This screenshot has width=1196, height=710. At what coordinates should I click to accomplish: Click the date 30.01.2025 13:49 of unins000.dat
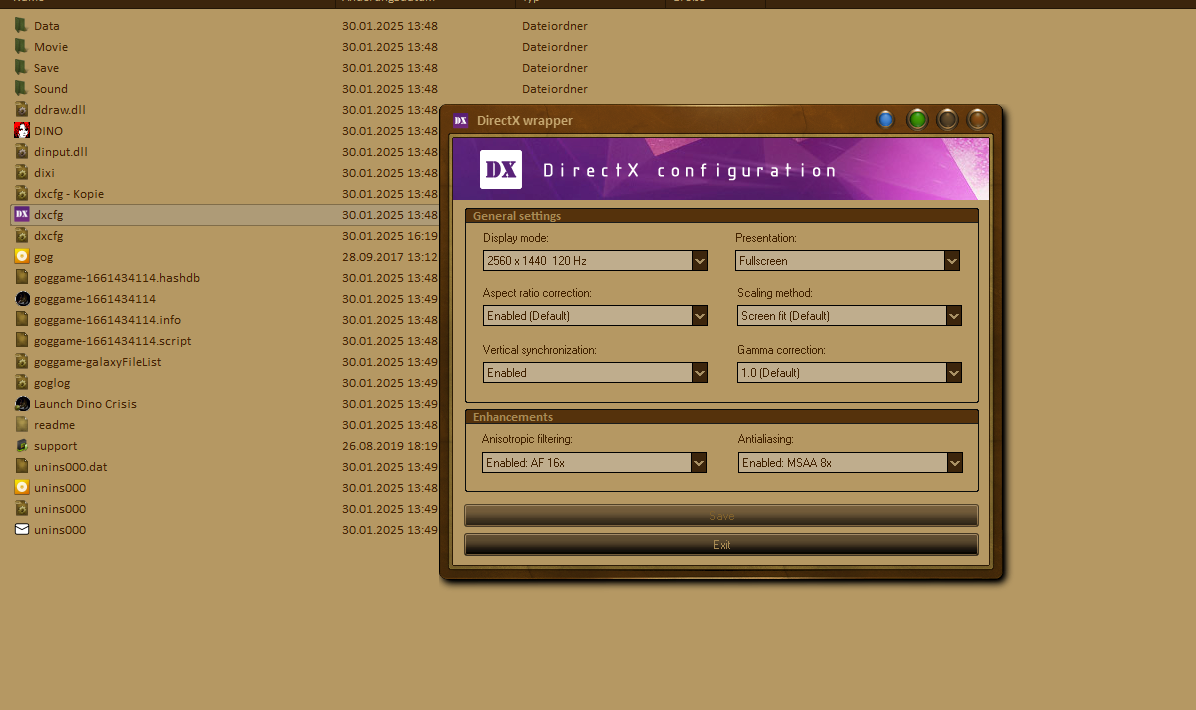pos(390,467)
